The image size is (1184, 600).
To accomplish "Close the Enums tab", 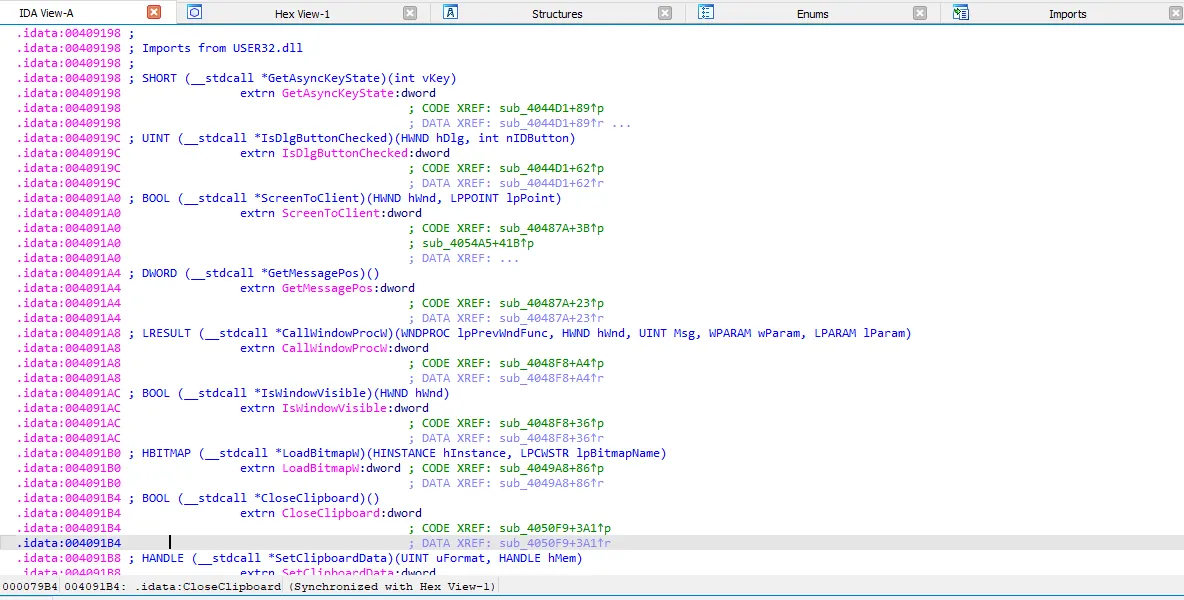I will coord(920,13).
